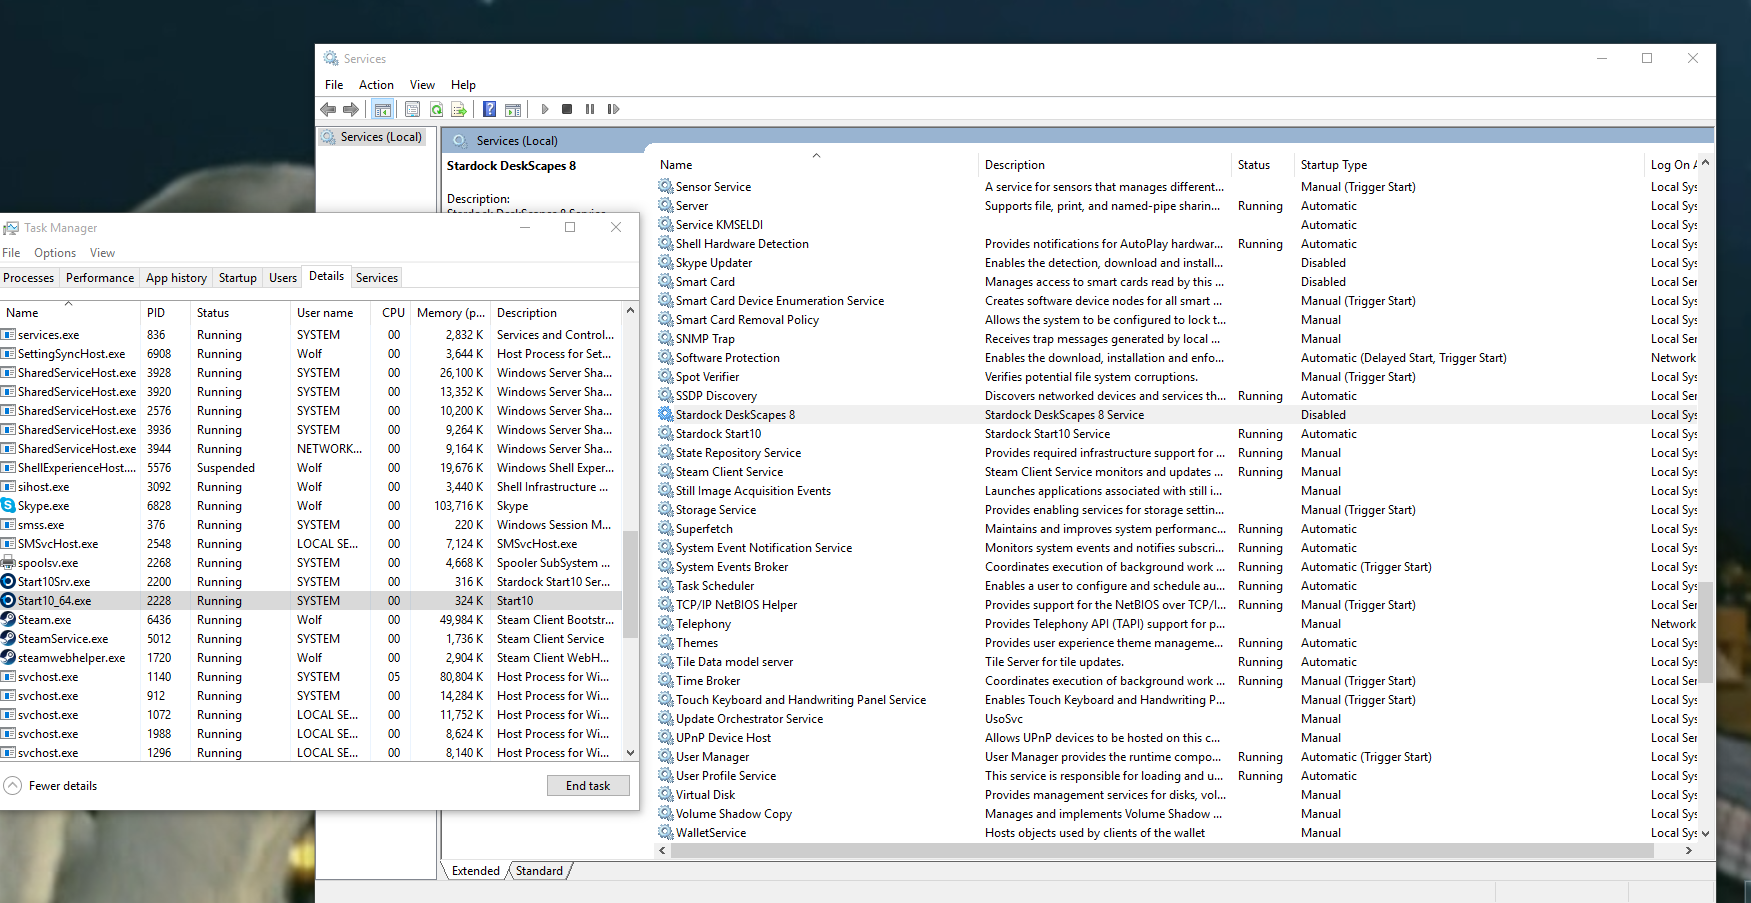Sort Task Manager by Memory column
Image resolution: width=1751 pixels, height=903 pixels.
[x=450, y=312]
